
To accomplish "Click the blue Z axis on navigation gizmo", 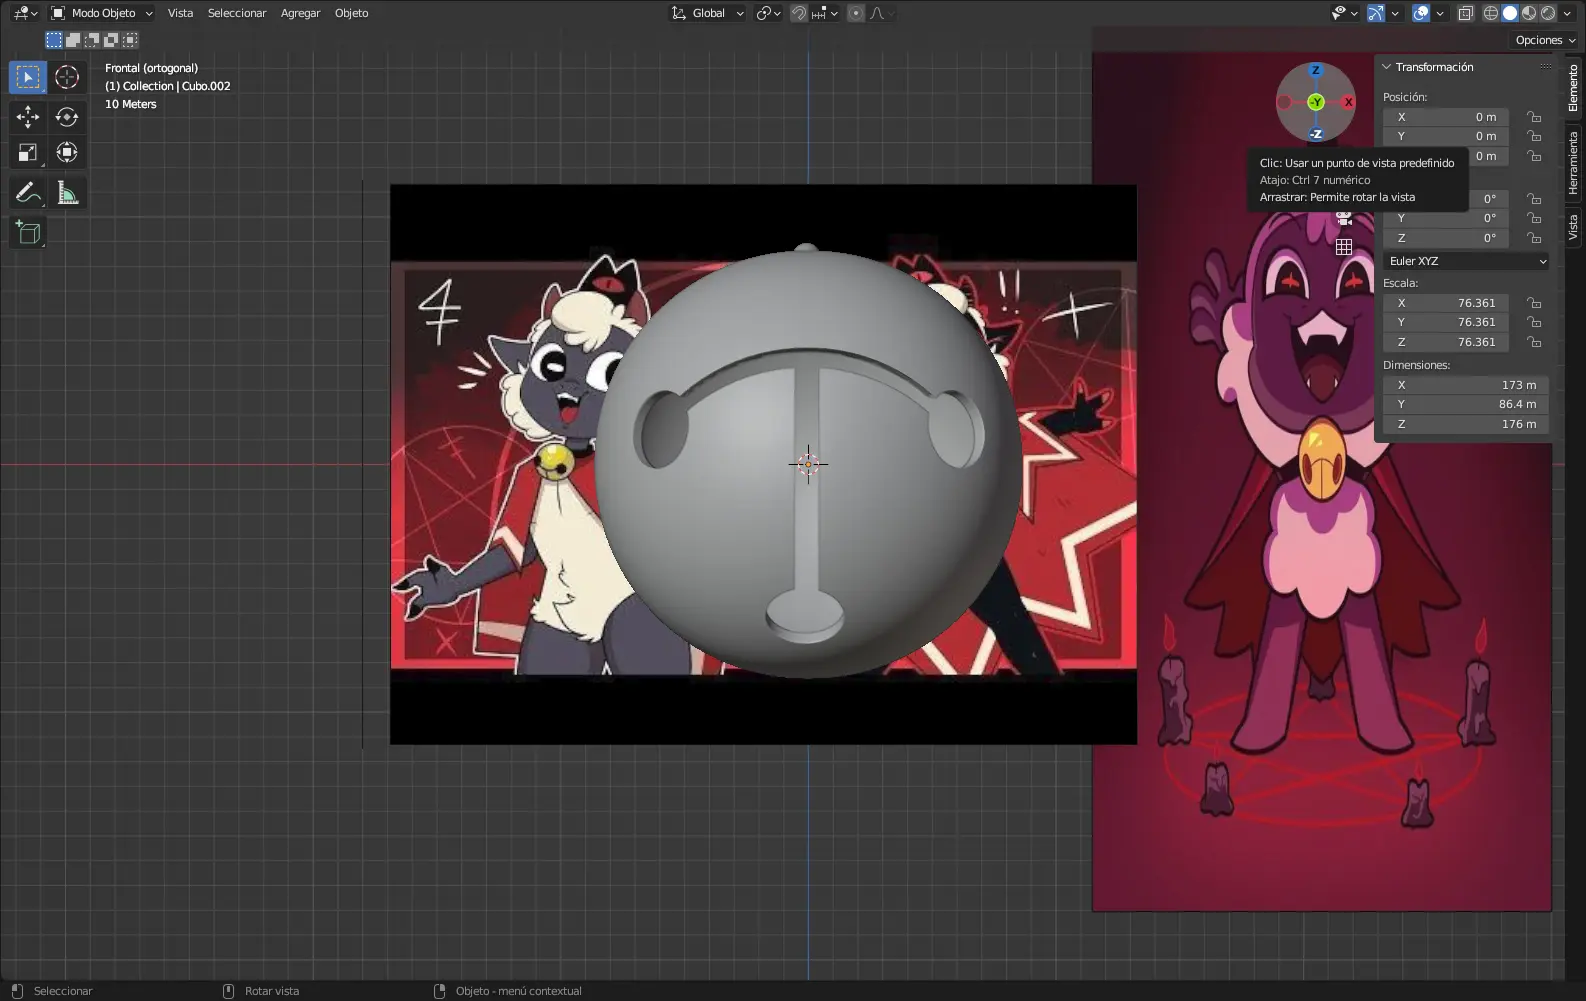I will pos(1316,70).
